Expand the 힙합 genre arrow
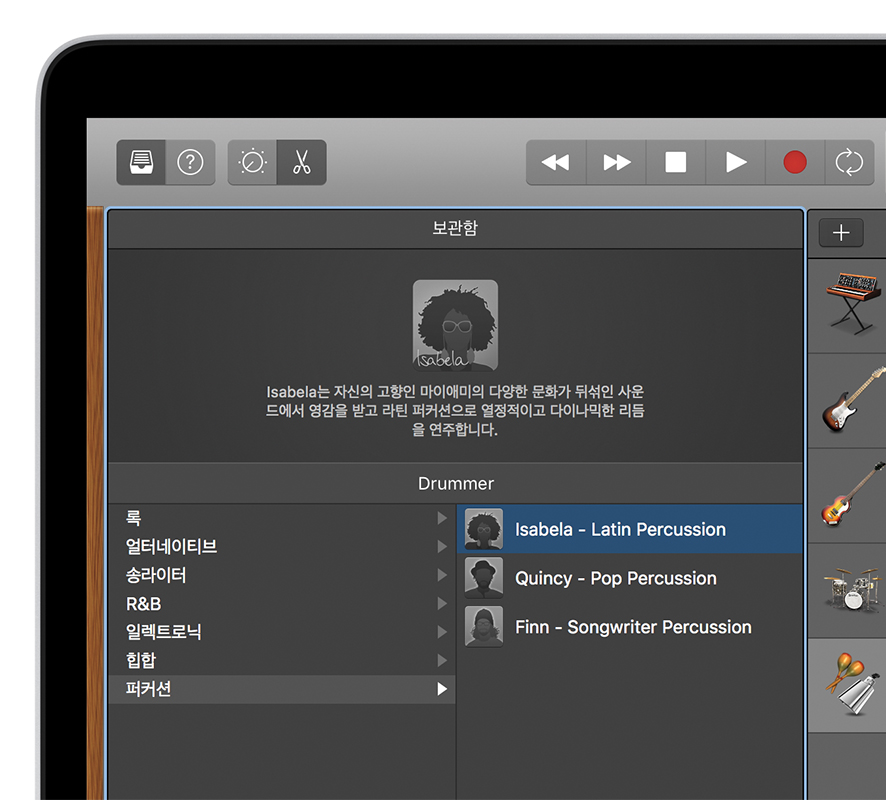The image size is (886, 800). coord(441,661)
